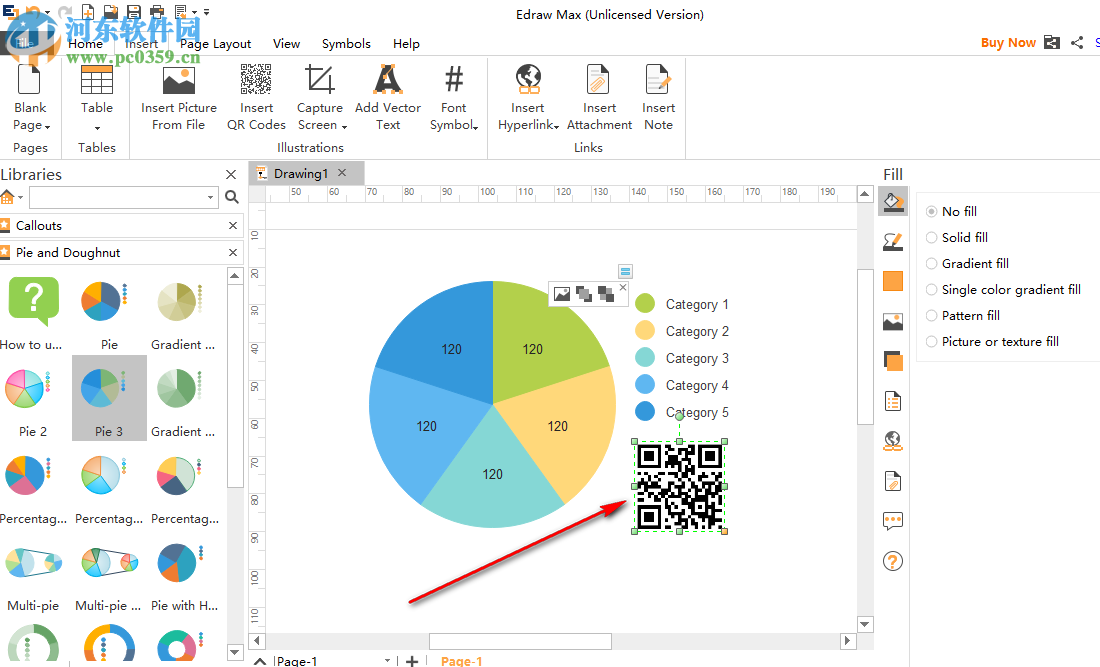Click the canvas horizontal scrollbar
Viewport: 1100px width, 667px height.
point(521,641)
